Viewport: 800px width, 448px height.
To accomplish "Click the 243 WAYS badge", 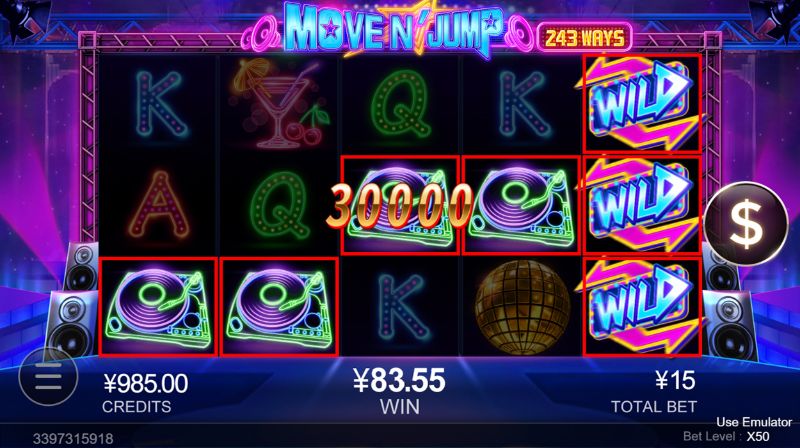I will click(585, 38).
